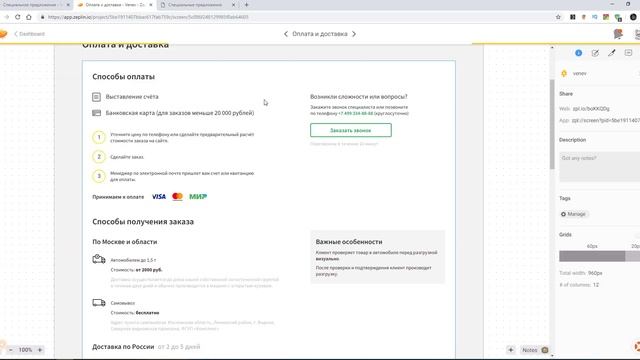Screen dimensions: 640x360
Task: Click the Mastercard logo
Action: (x=178, y=197)
